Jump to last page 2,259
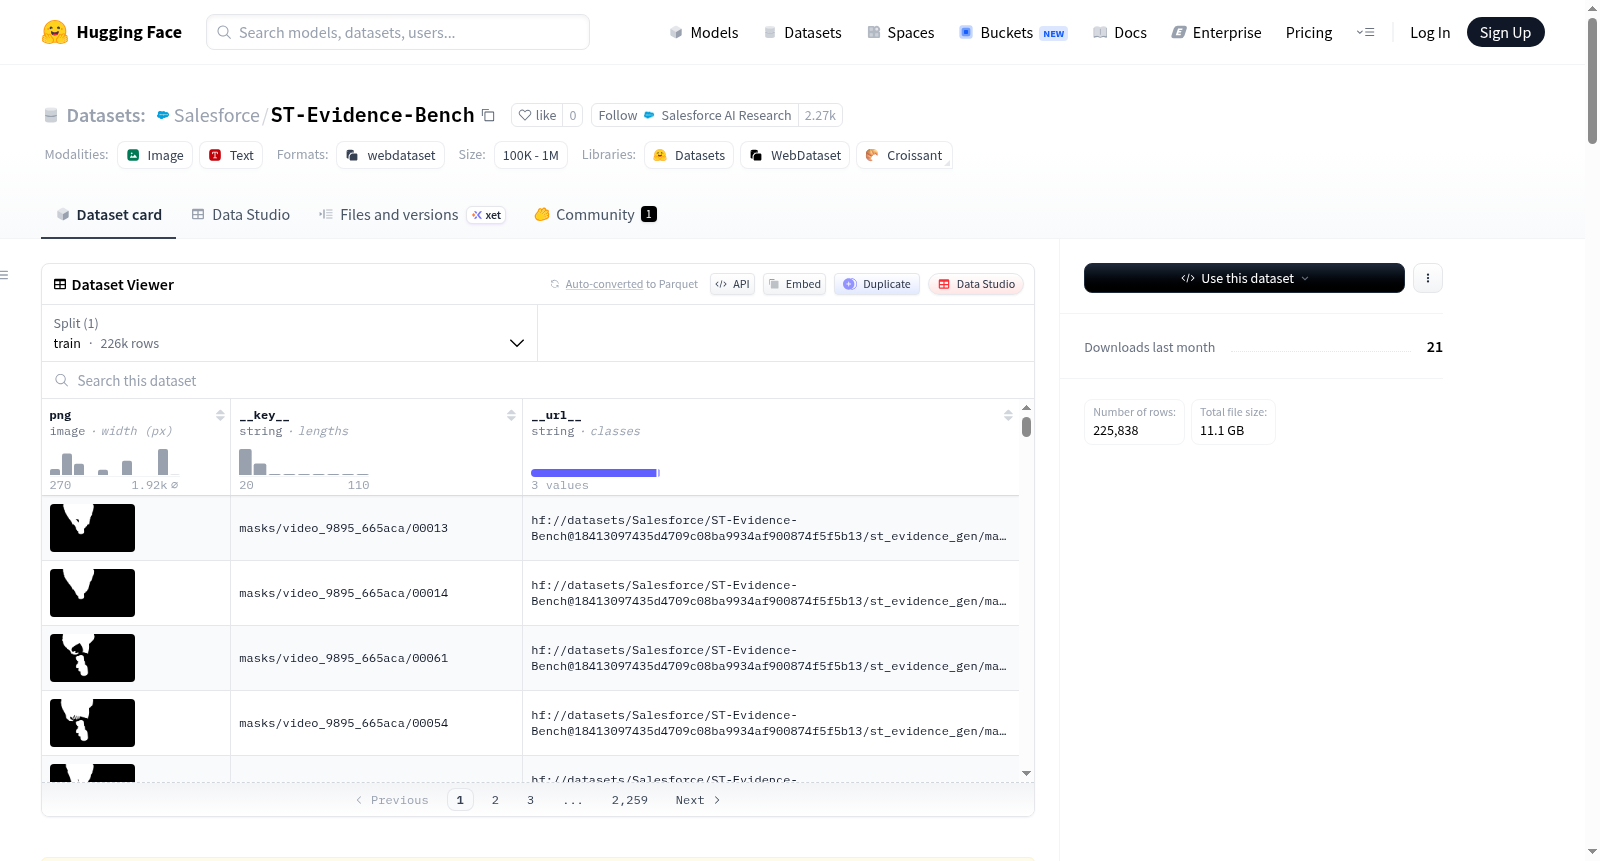This screenshot has width=1600, height=861. (x=630, y=800)
